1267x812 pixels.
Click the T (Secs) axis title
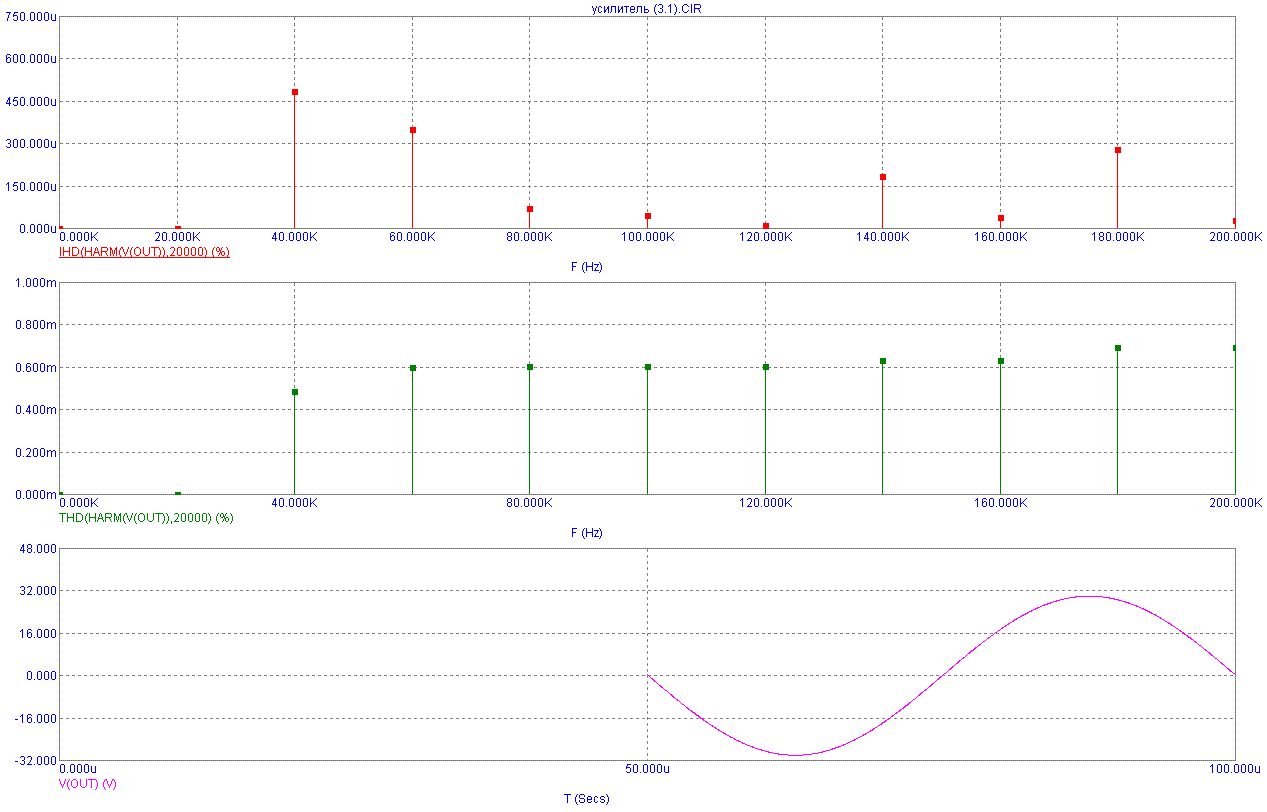[x=587, y=799]
